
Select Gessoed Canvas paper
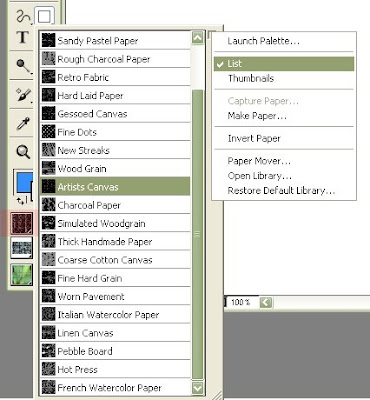(x=115, y=114)
